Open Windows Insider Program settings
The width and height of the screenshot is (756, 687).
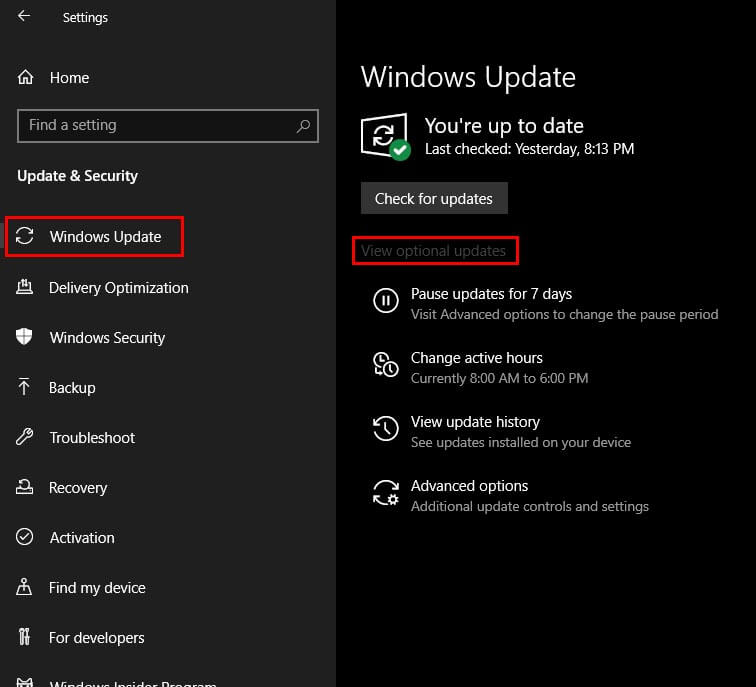[133, 683]
